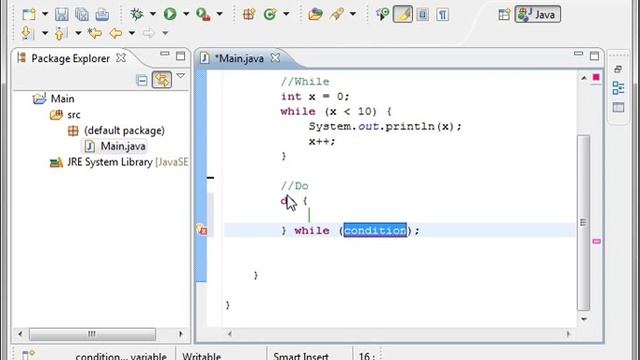Click the editor vertical scrollbar thumb
The width and height of the screenshot is (640, 360).
[x=584, y=223]
